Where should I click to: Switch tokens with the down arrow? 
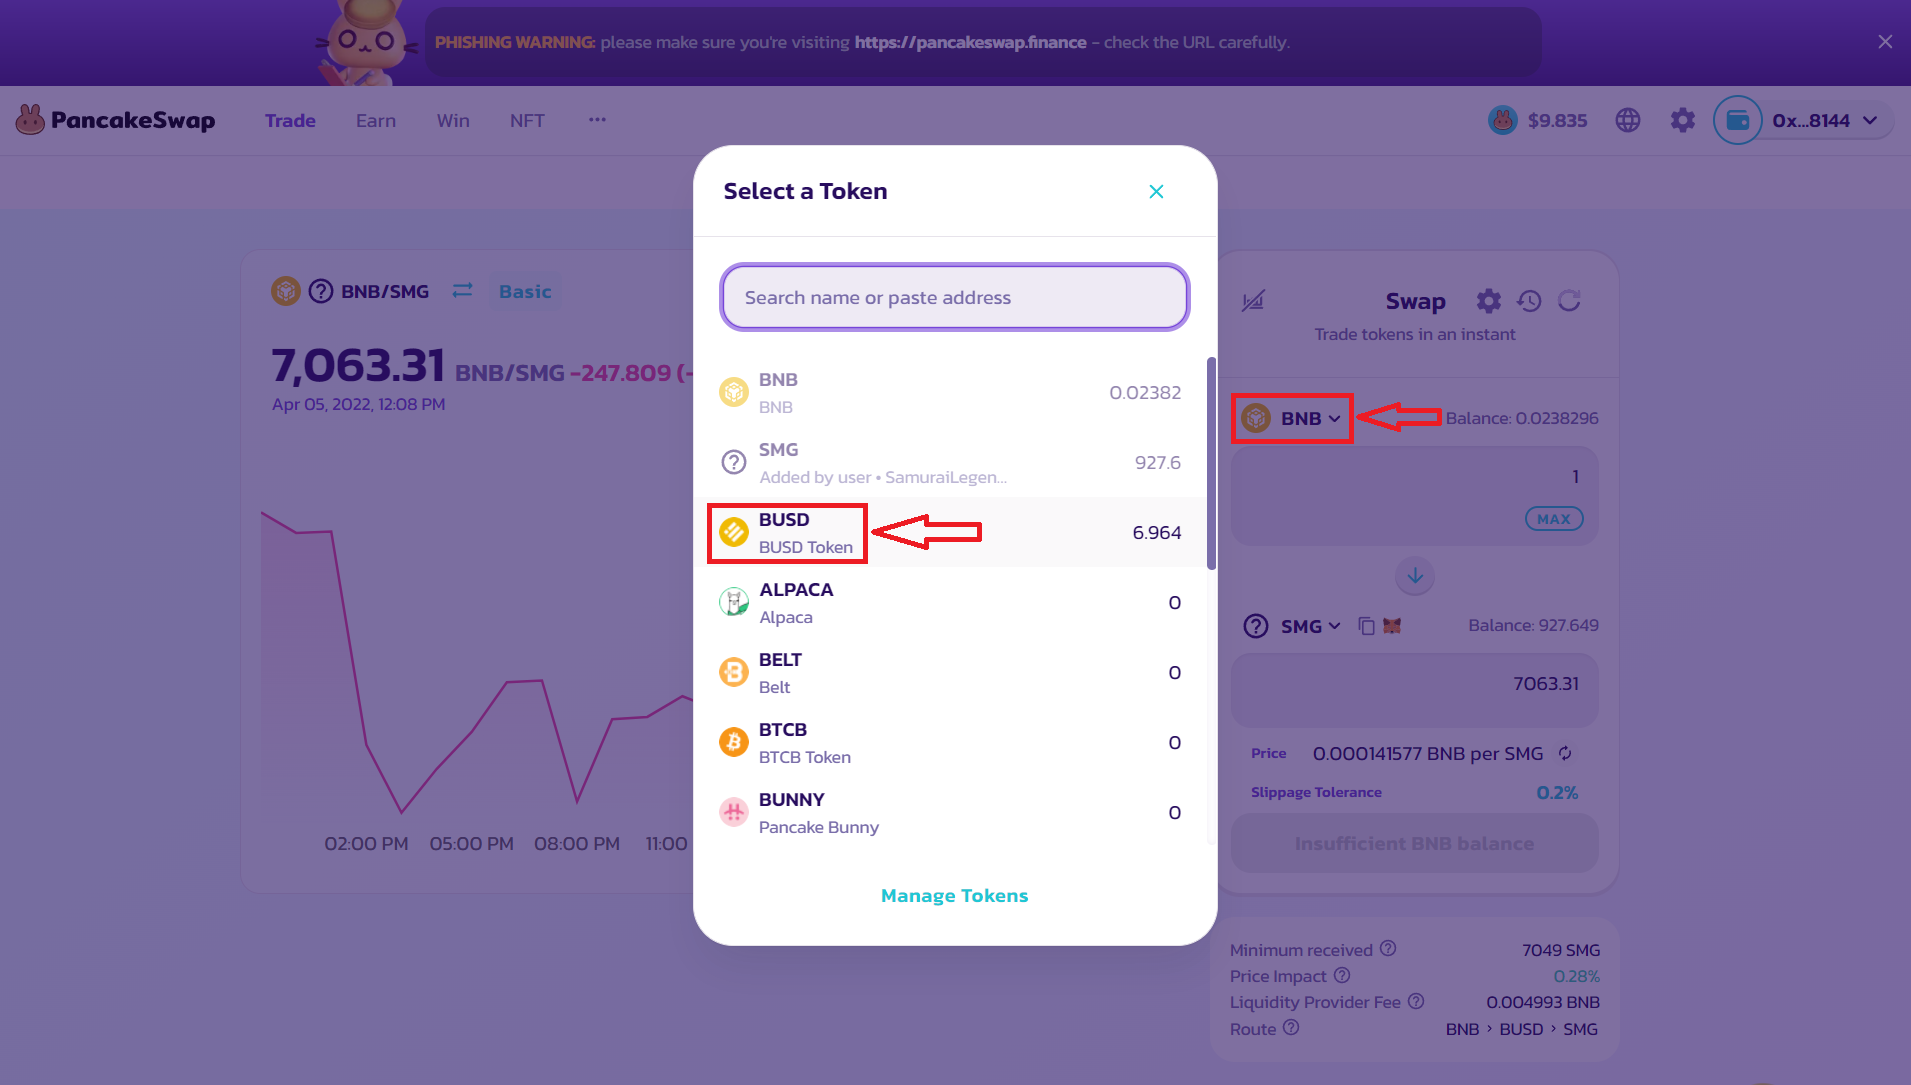coord(1415,576)
